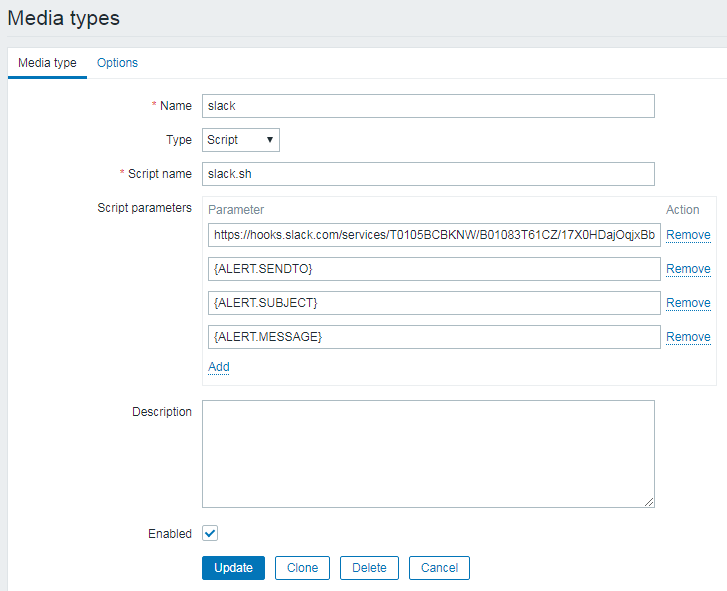Viewport: 727px width, 591px height.
Task: Grab the Description resize handle
Action: pyautogui.click(x=649, y=502)
